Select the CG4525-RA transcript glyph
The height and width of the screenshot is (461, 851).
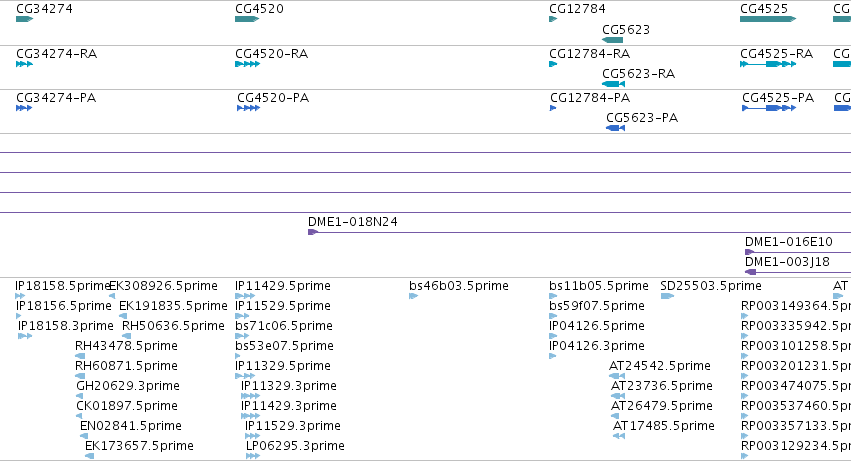[768, 64]
